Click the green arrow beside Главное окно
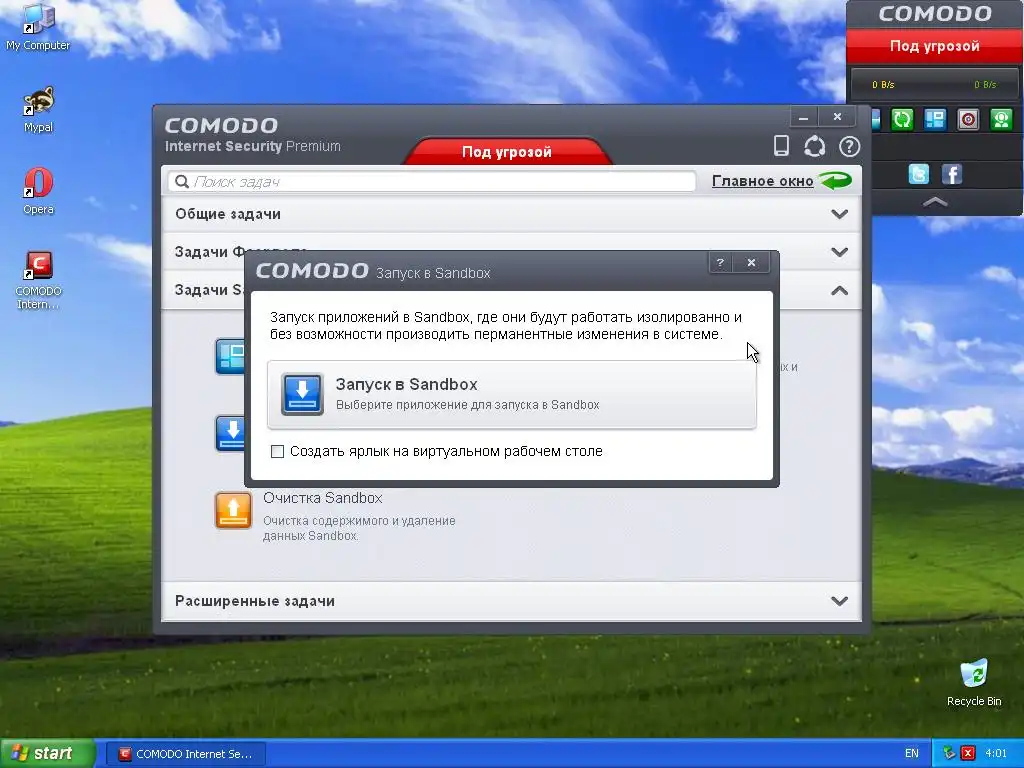Image resolution: width=1024 pixels, height=768 pixels. pos(836,180)
